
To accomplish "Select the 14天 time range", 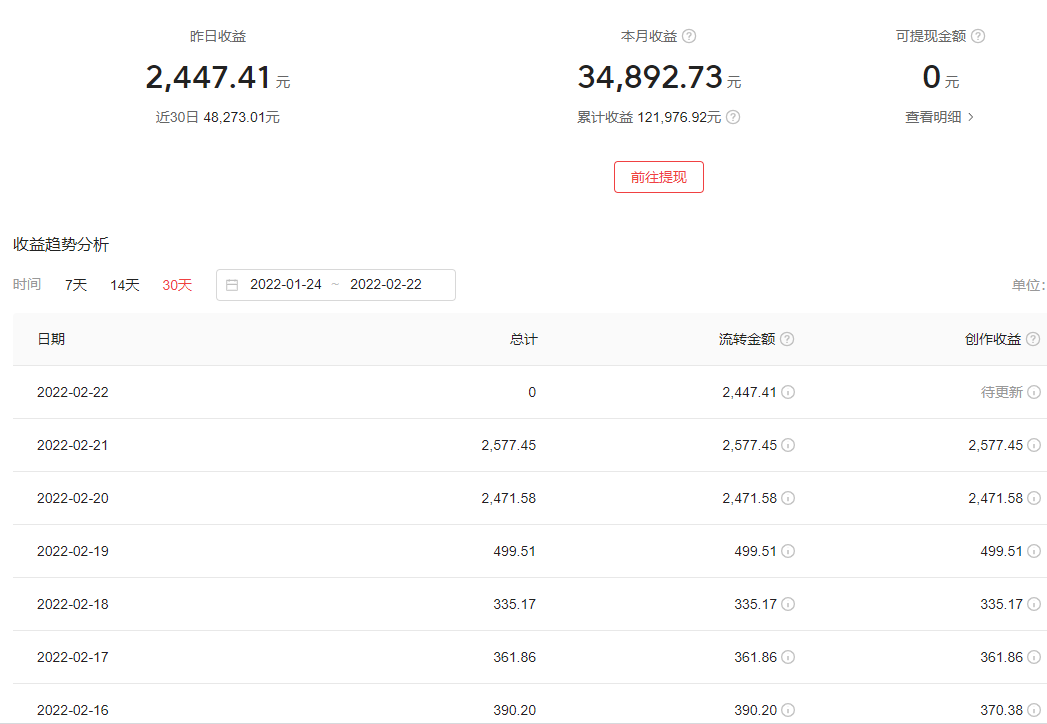I will tap(125, 285).
